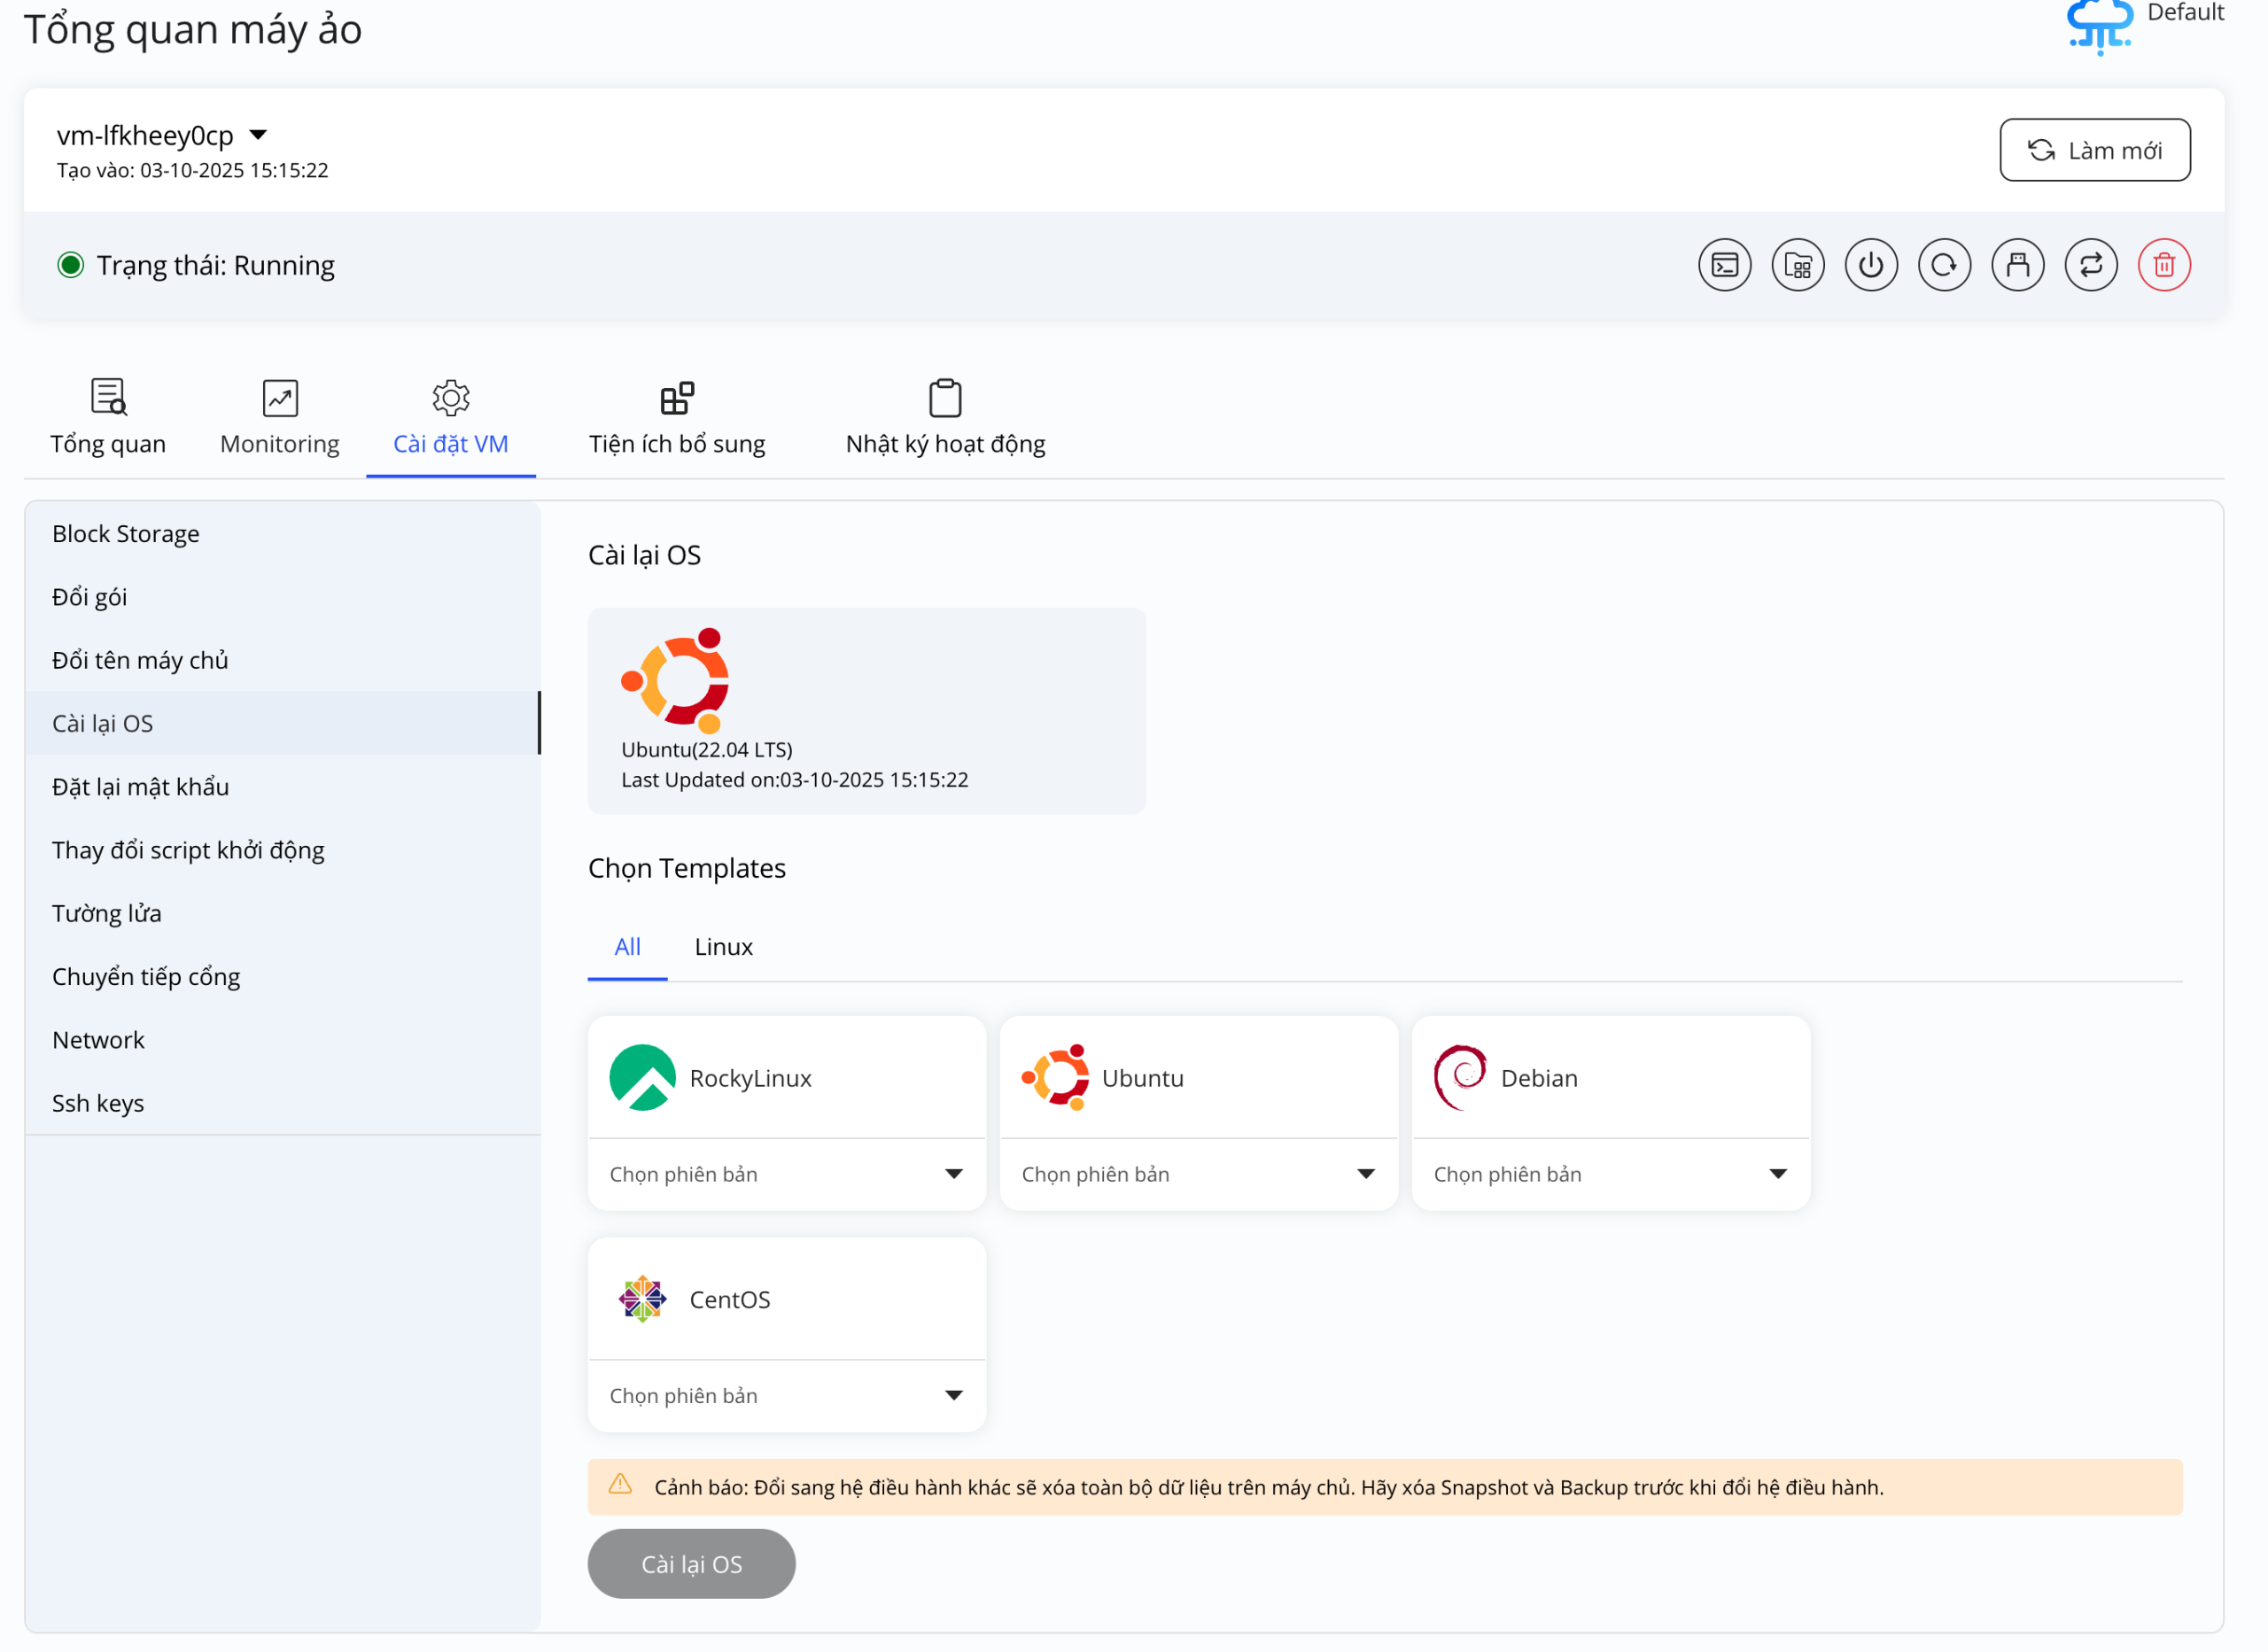
Task: Open the VM console terminal icon
Action: pos(1724,265)
